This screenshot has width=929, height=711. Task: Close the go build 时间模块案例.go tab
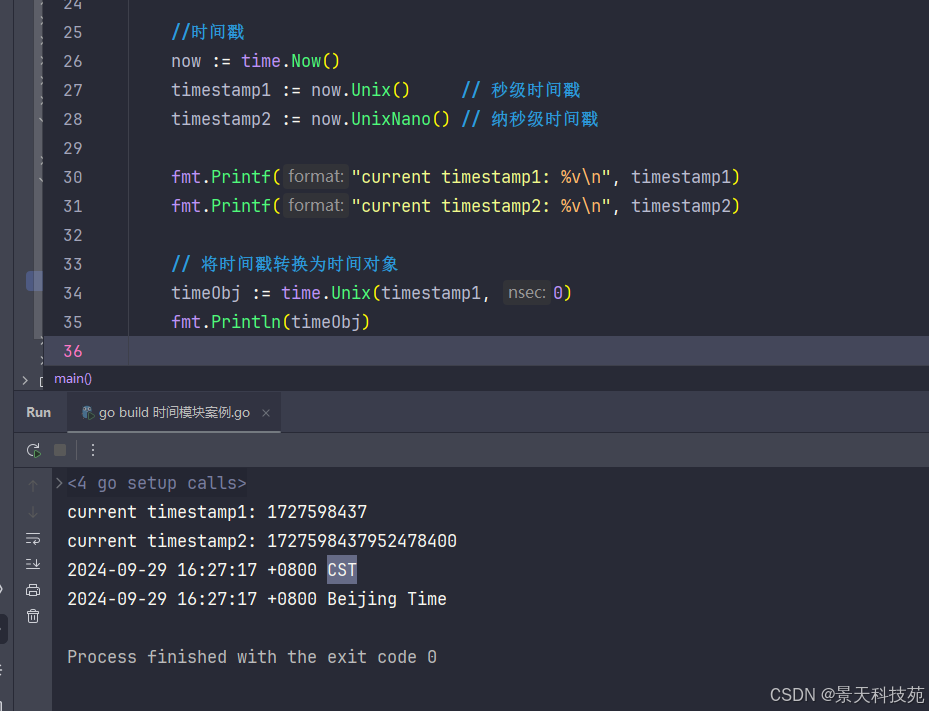coord(268,413)
